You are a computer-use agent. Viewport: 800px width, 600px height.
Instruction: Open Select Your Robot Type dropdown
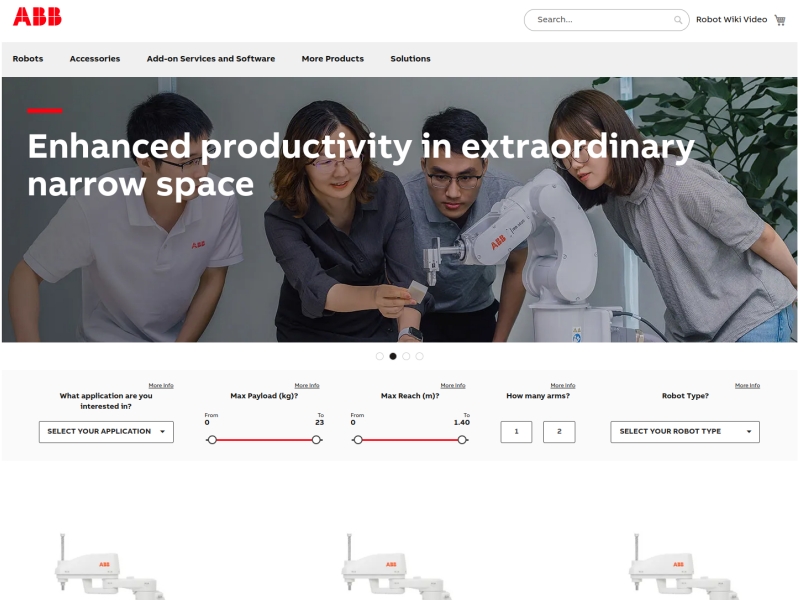(x=685, y=432)
